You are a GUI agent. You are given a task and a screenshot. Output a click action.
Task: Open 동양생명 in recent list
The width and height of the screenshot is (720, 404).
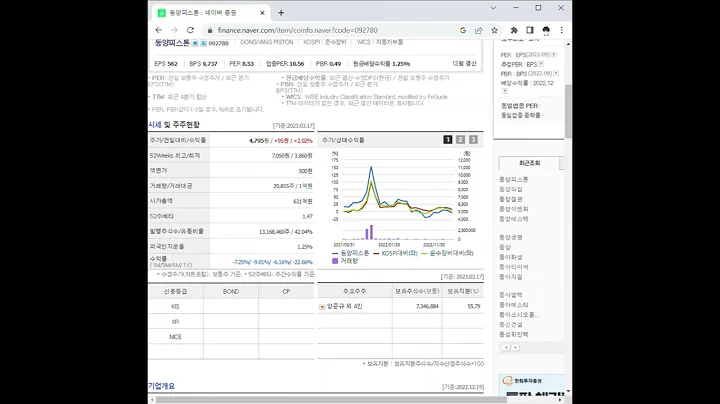coord(511,237)
